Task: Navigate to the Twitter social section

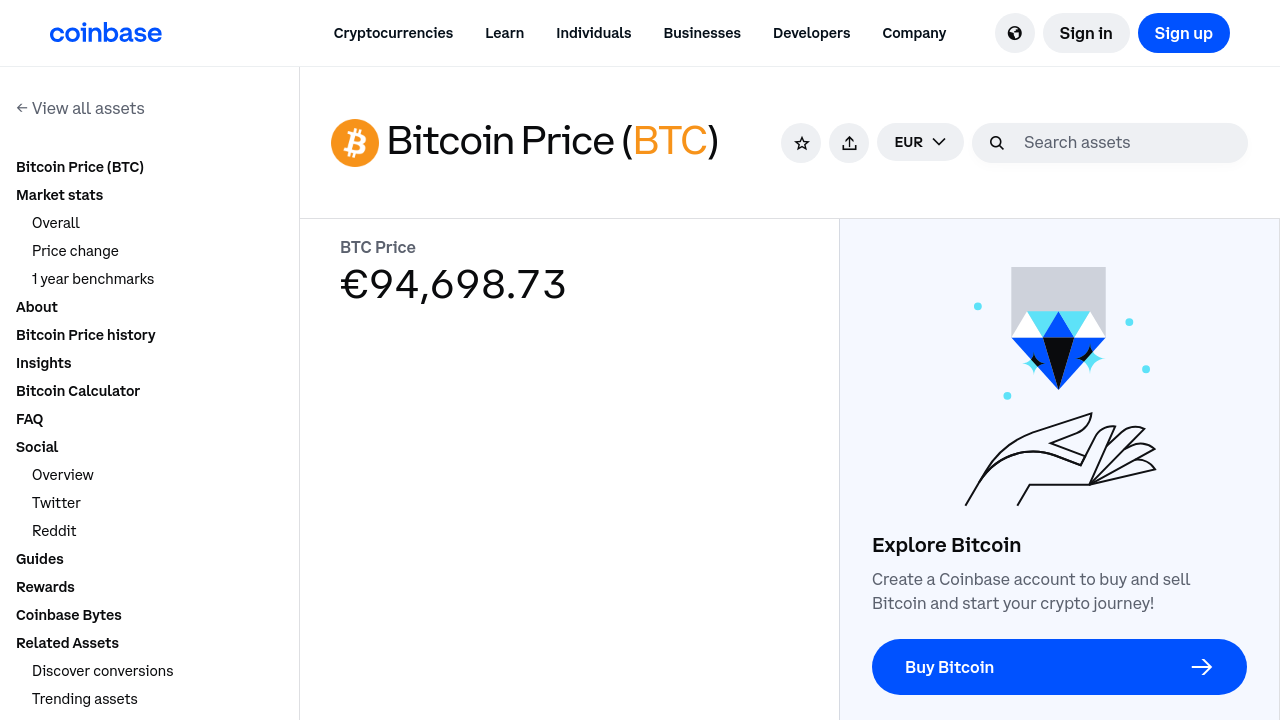Action: 56,503
